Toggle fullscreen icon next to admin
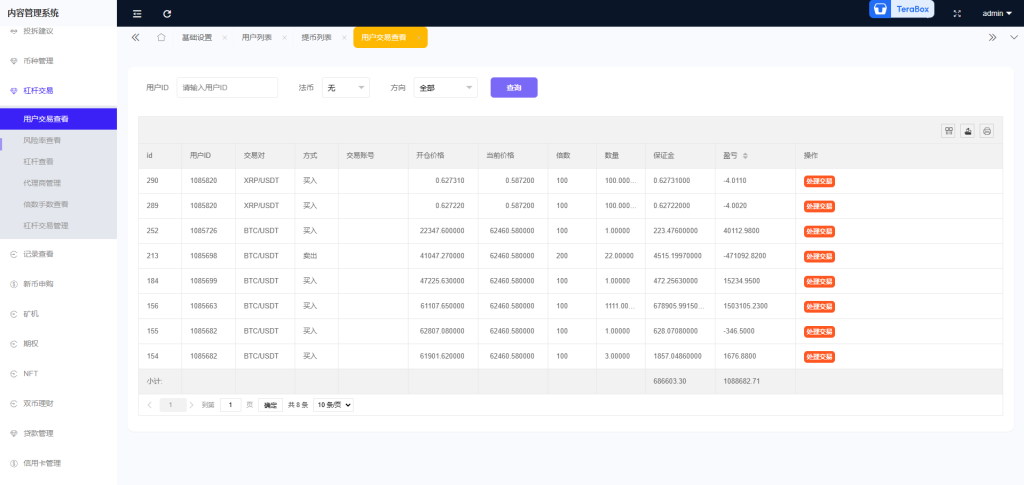The width and height of the screenshot is (1024, 485). (x=957, y=13)
